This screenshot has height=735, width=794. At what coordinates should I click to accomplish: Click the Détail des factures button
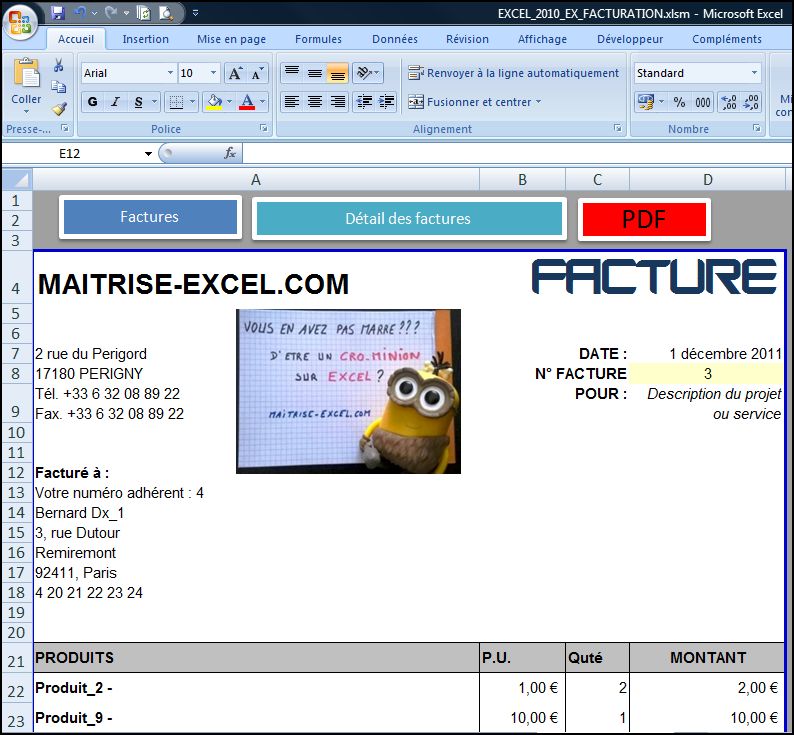[x=409, y=219]
